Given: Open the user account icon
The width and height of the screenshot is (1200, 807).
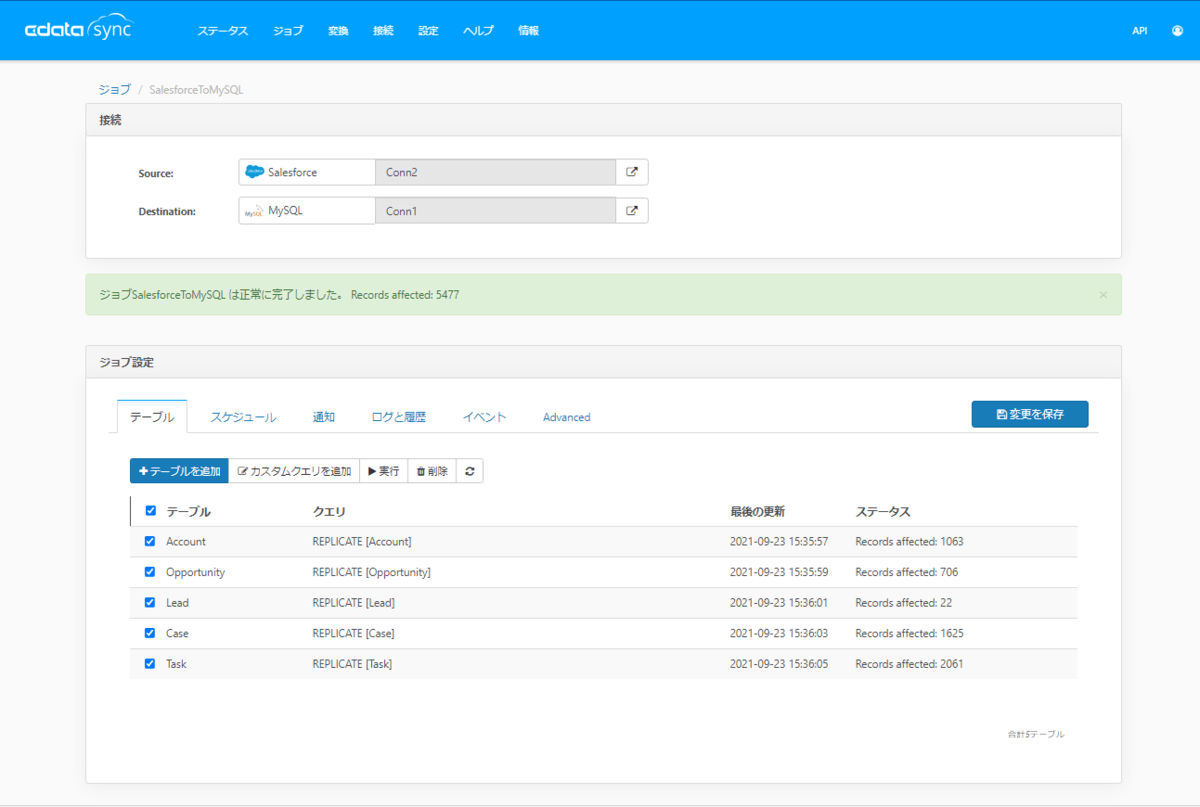Looking at the screenshot, I should click(x=1176, y=31).
